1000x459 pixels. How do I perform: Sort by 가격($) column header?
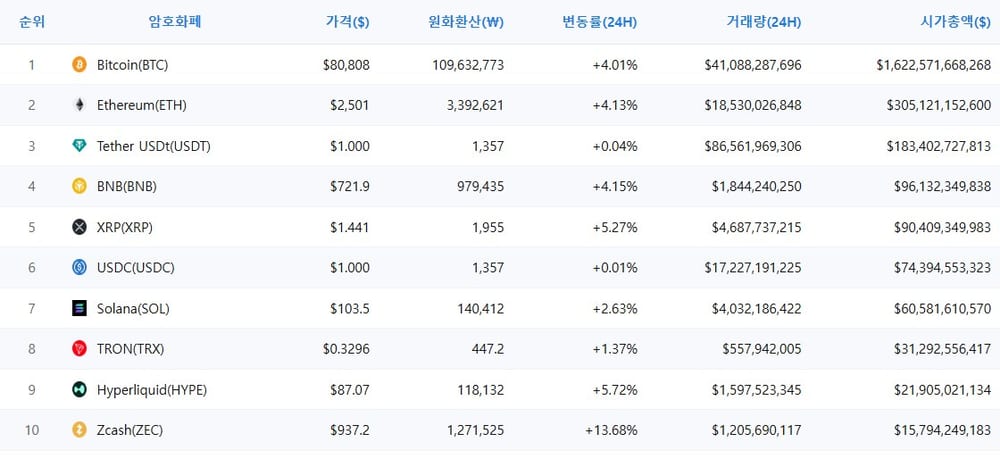(x=348, y=22)
